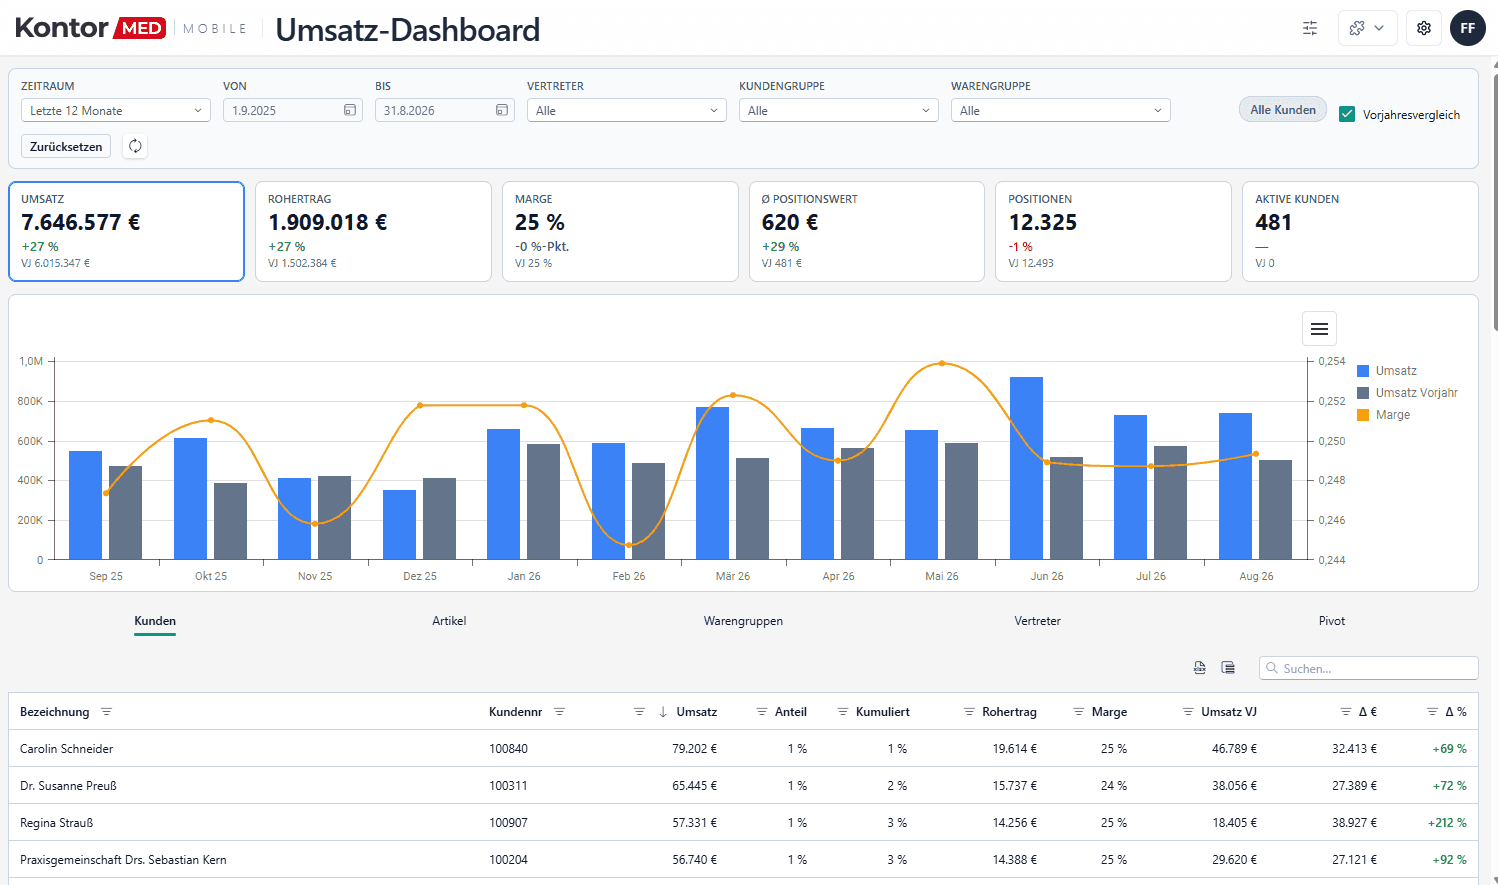Select the Positionen KPI card
Screen dimensions: 1498x885
pos(1113,231)
